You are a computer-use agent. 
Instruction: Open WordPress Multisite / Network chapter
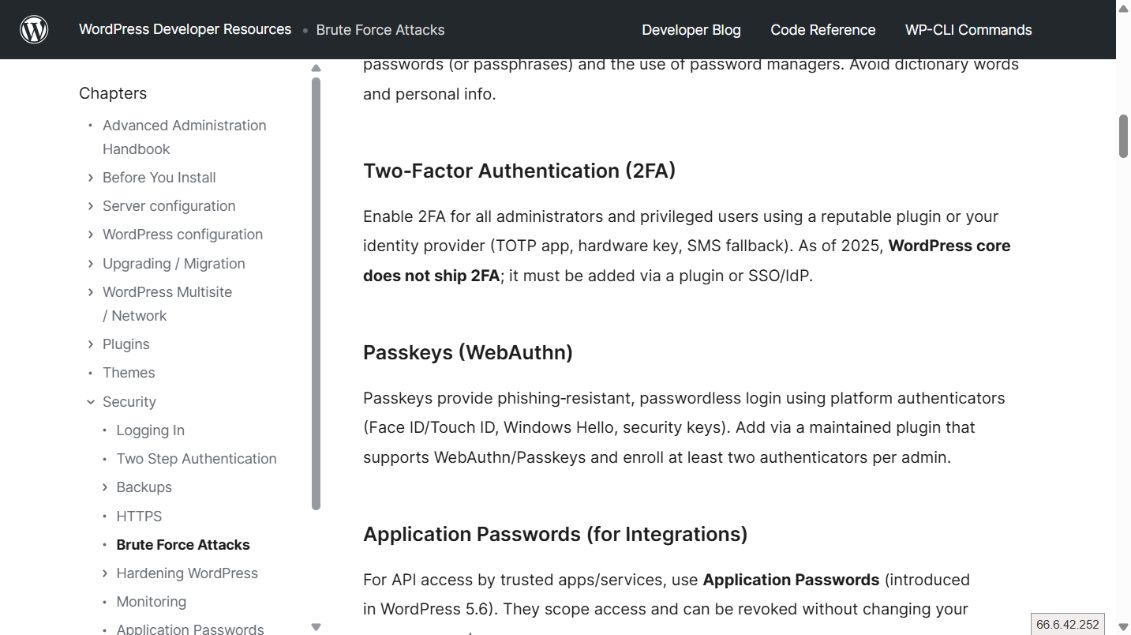click(x=167, y=304)
